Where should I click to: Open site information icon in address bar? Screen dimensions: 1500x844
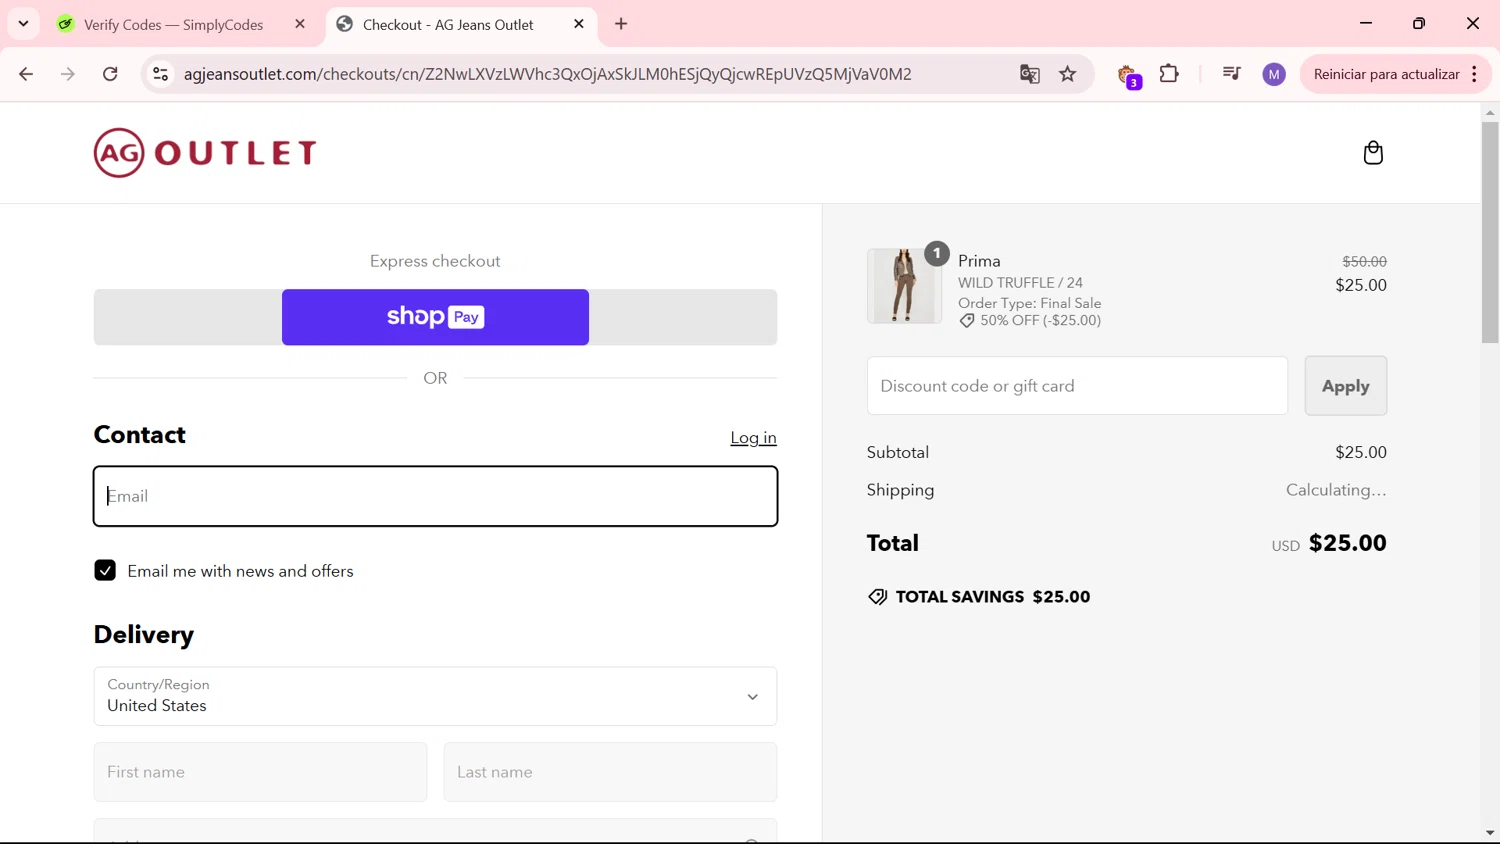click(x=160, y=74)
